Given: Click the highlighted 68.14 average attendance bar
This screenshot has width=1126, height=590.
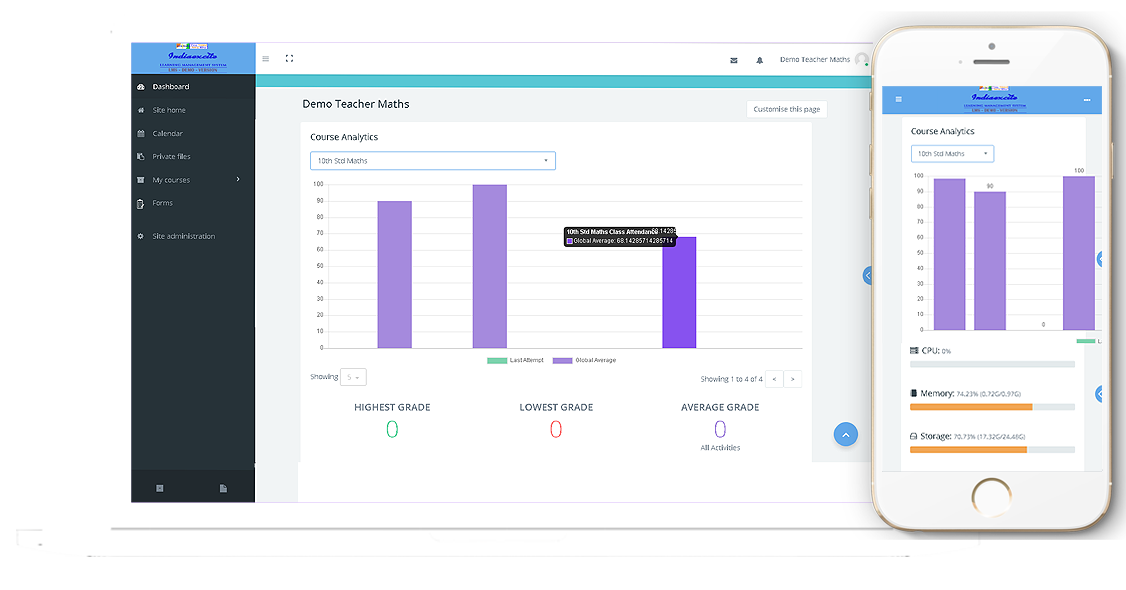Looking at the screenshot, I should (x=679, y=293).
